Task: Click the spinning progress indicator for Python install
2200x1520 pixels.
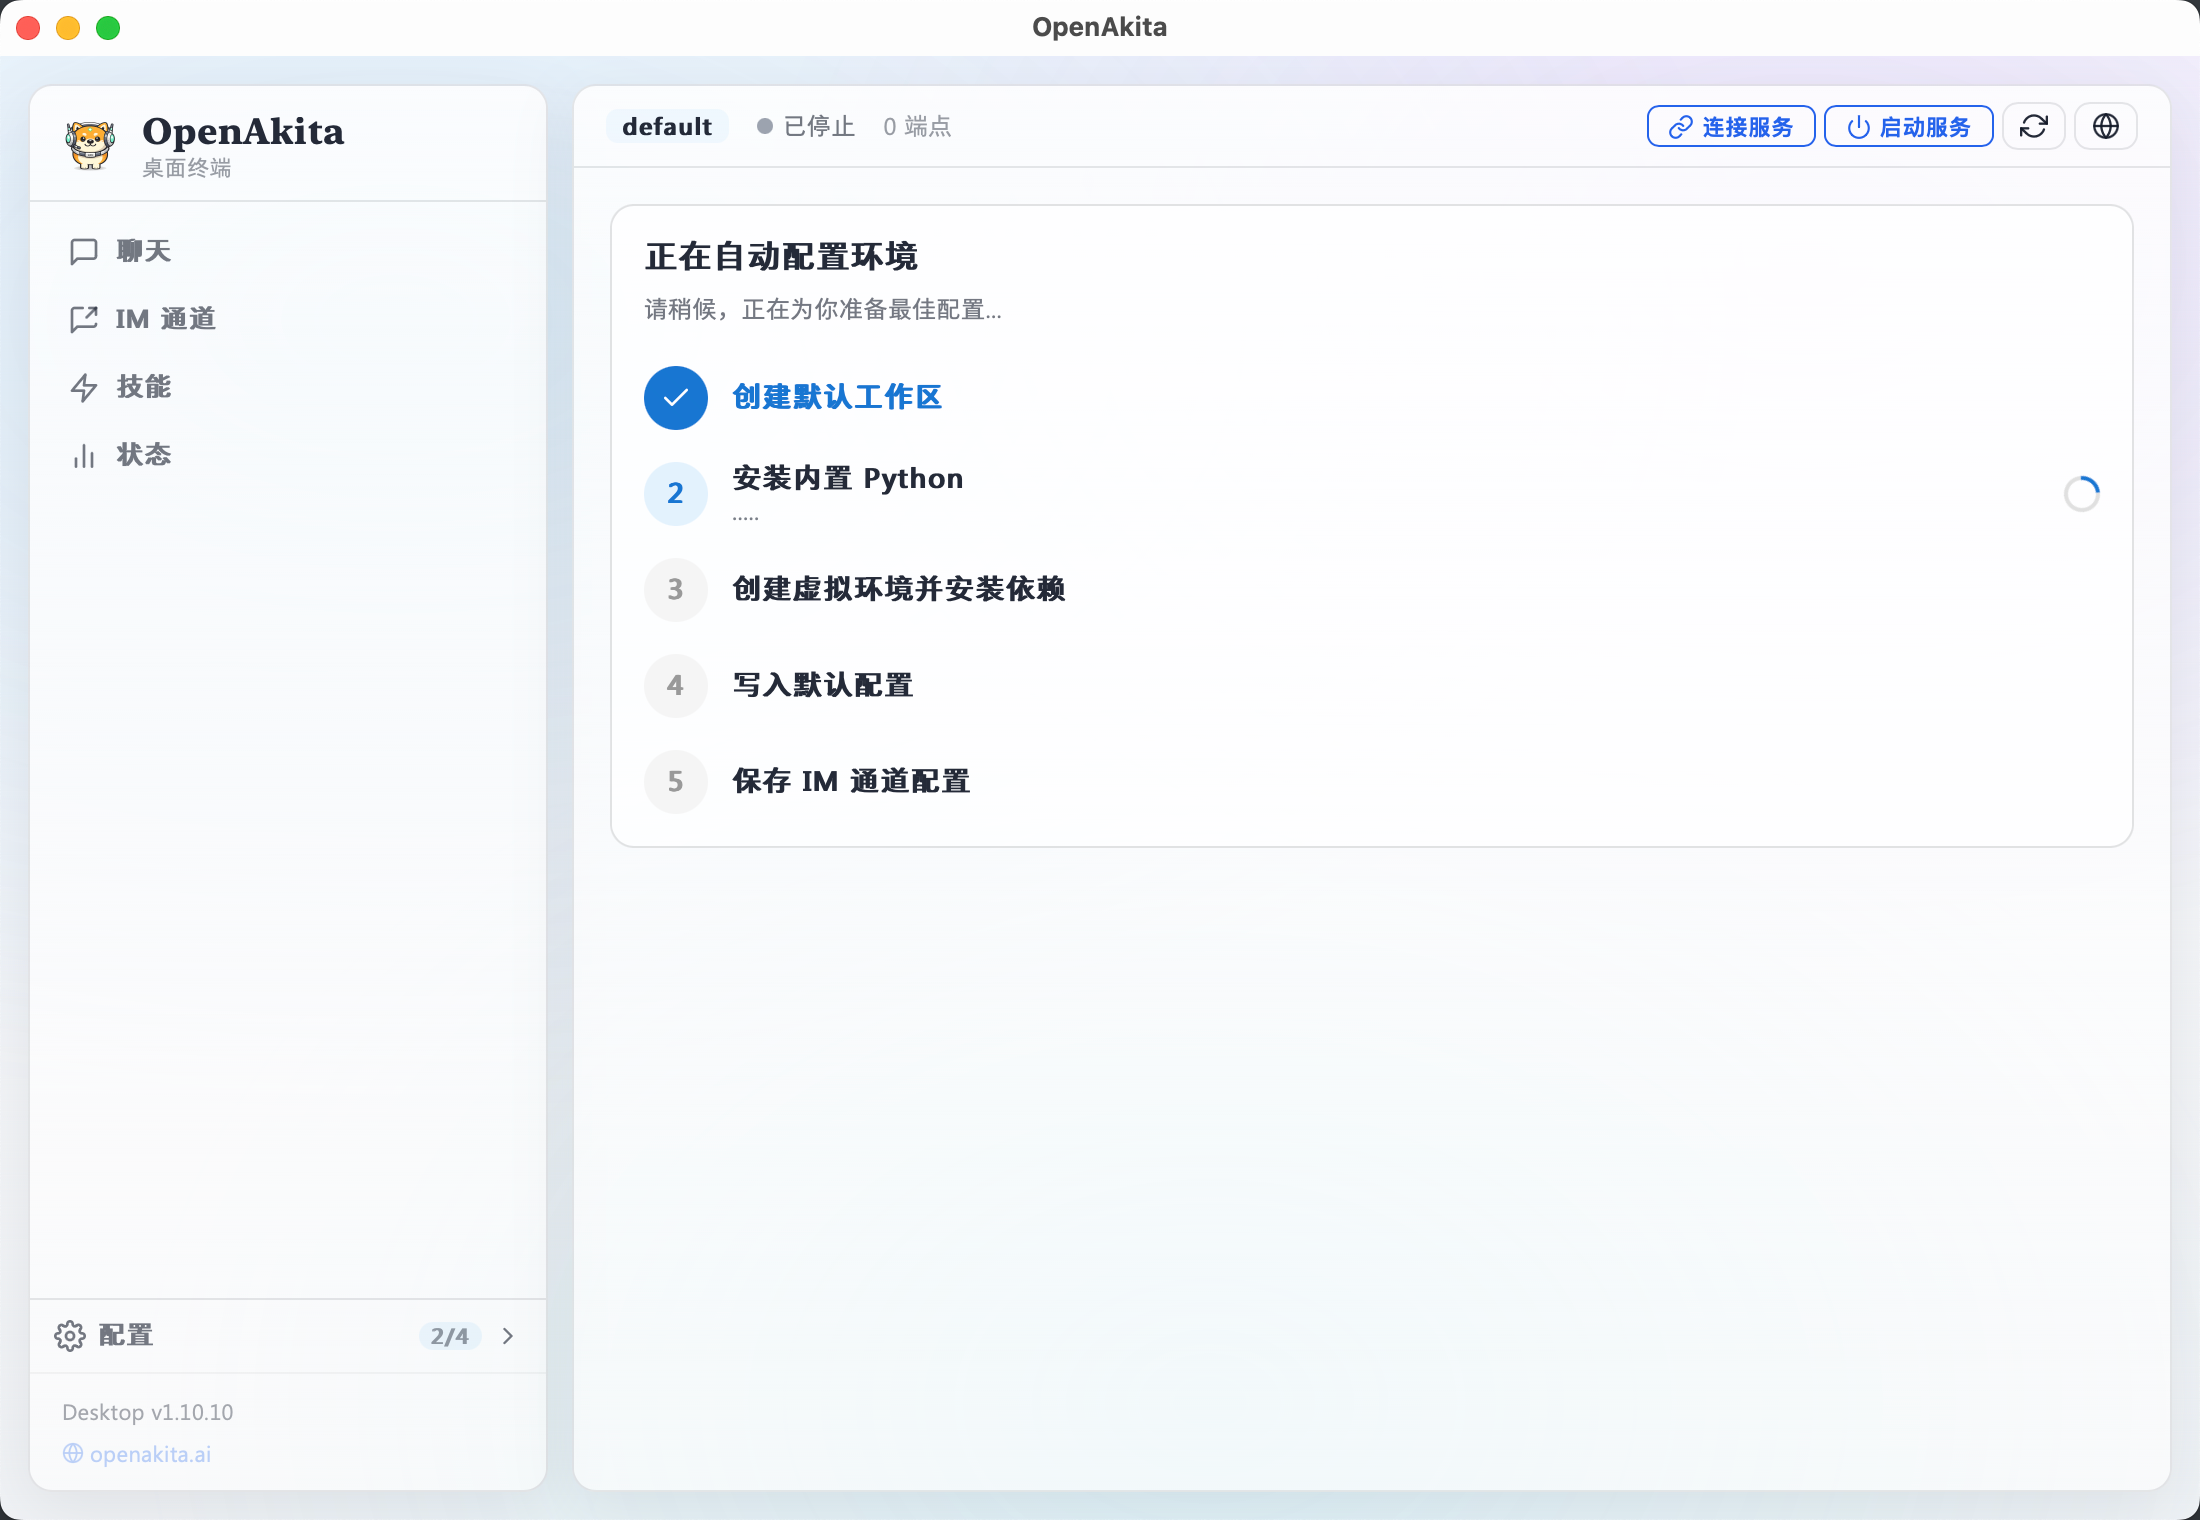Action: point(2083,493)
